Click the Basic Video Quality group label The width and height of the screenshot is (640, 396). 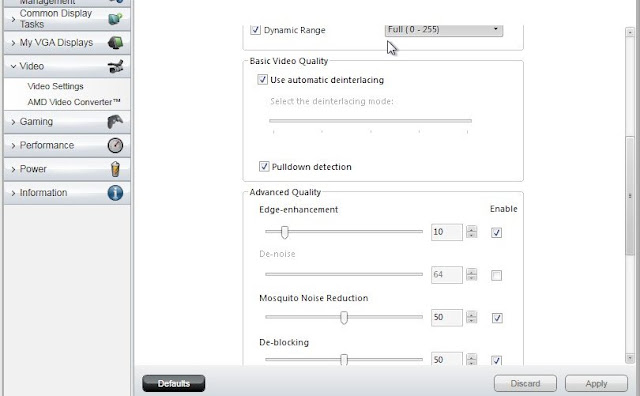289,61
